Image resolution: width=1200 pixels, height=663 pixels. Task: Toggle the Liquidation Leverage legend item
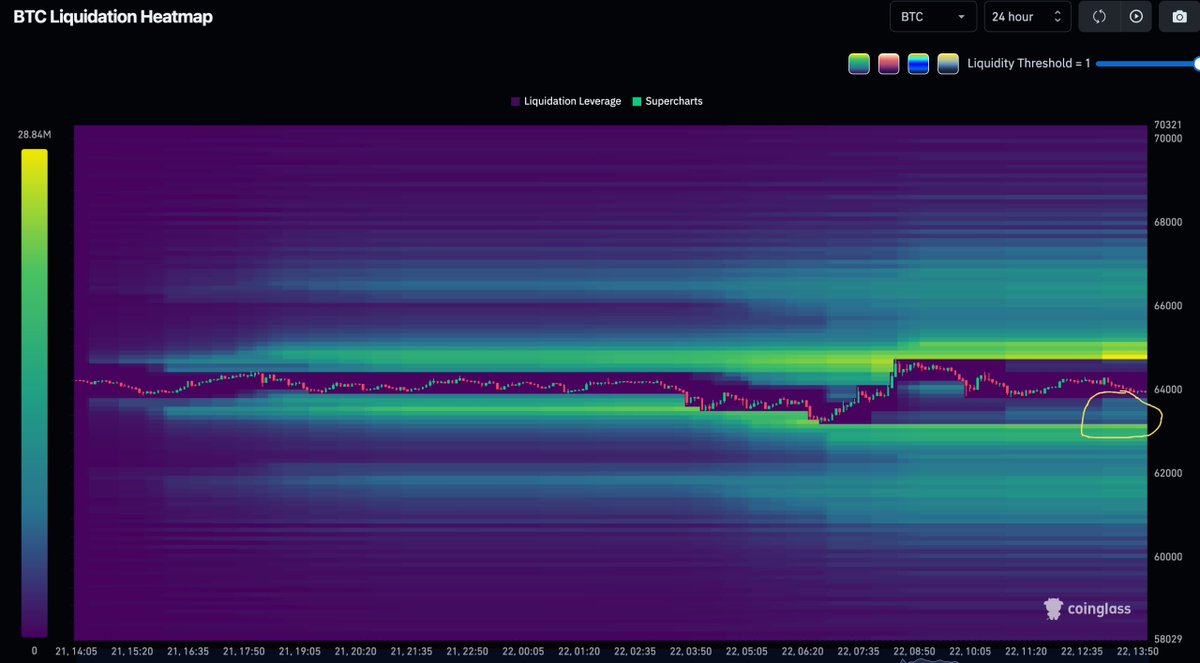coord(566,101)
